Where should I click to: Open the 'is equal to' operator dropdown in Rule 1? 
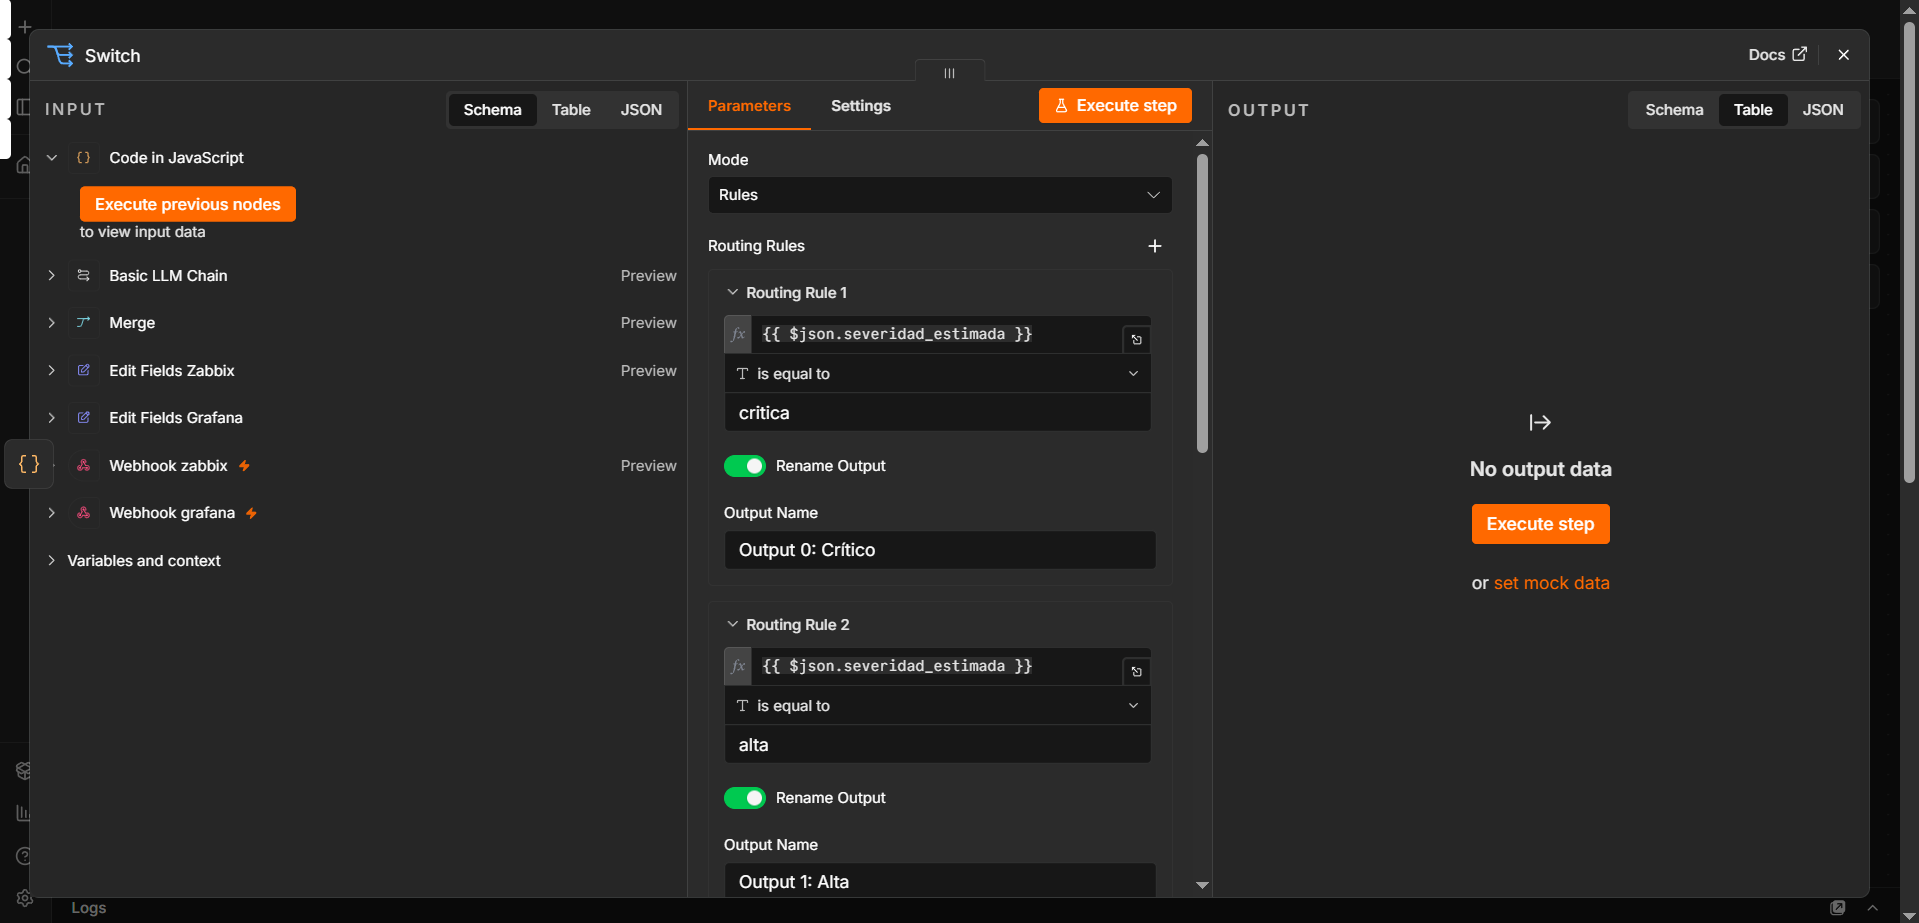coord(937,374)
